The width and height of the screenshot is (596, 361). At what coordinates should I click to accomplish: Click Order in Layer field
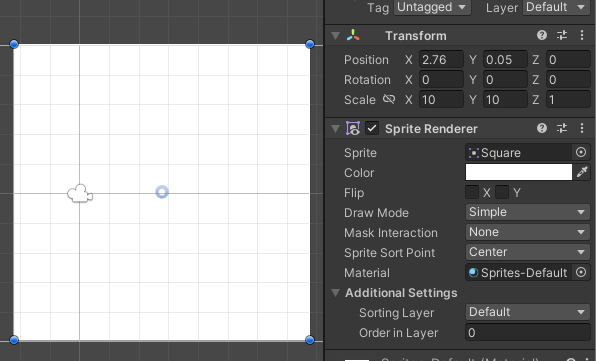(528, 332)
